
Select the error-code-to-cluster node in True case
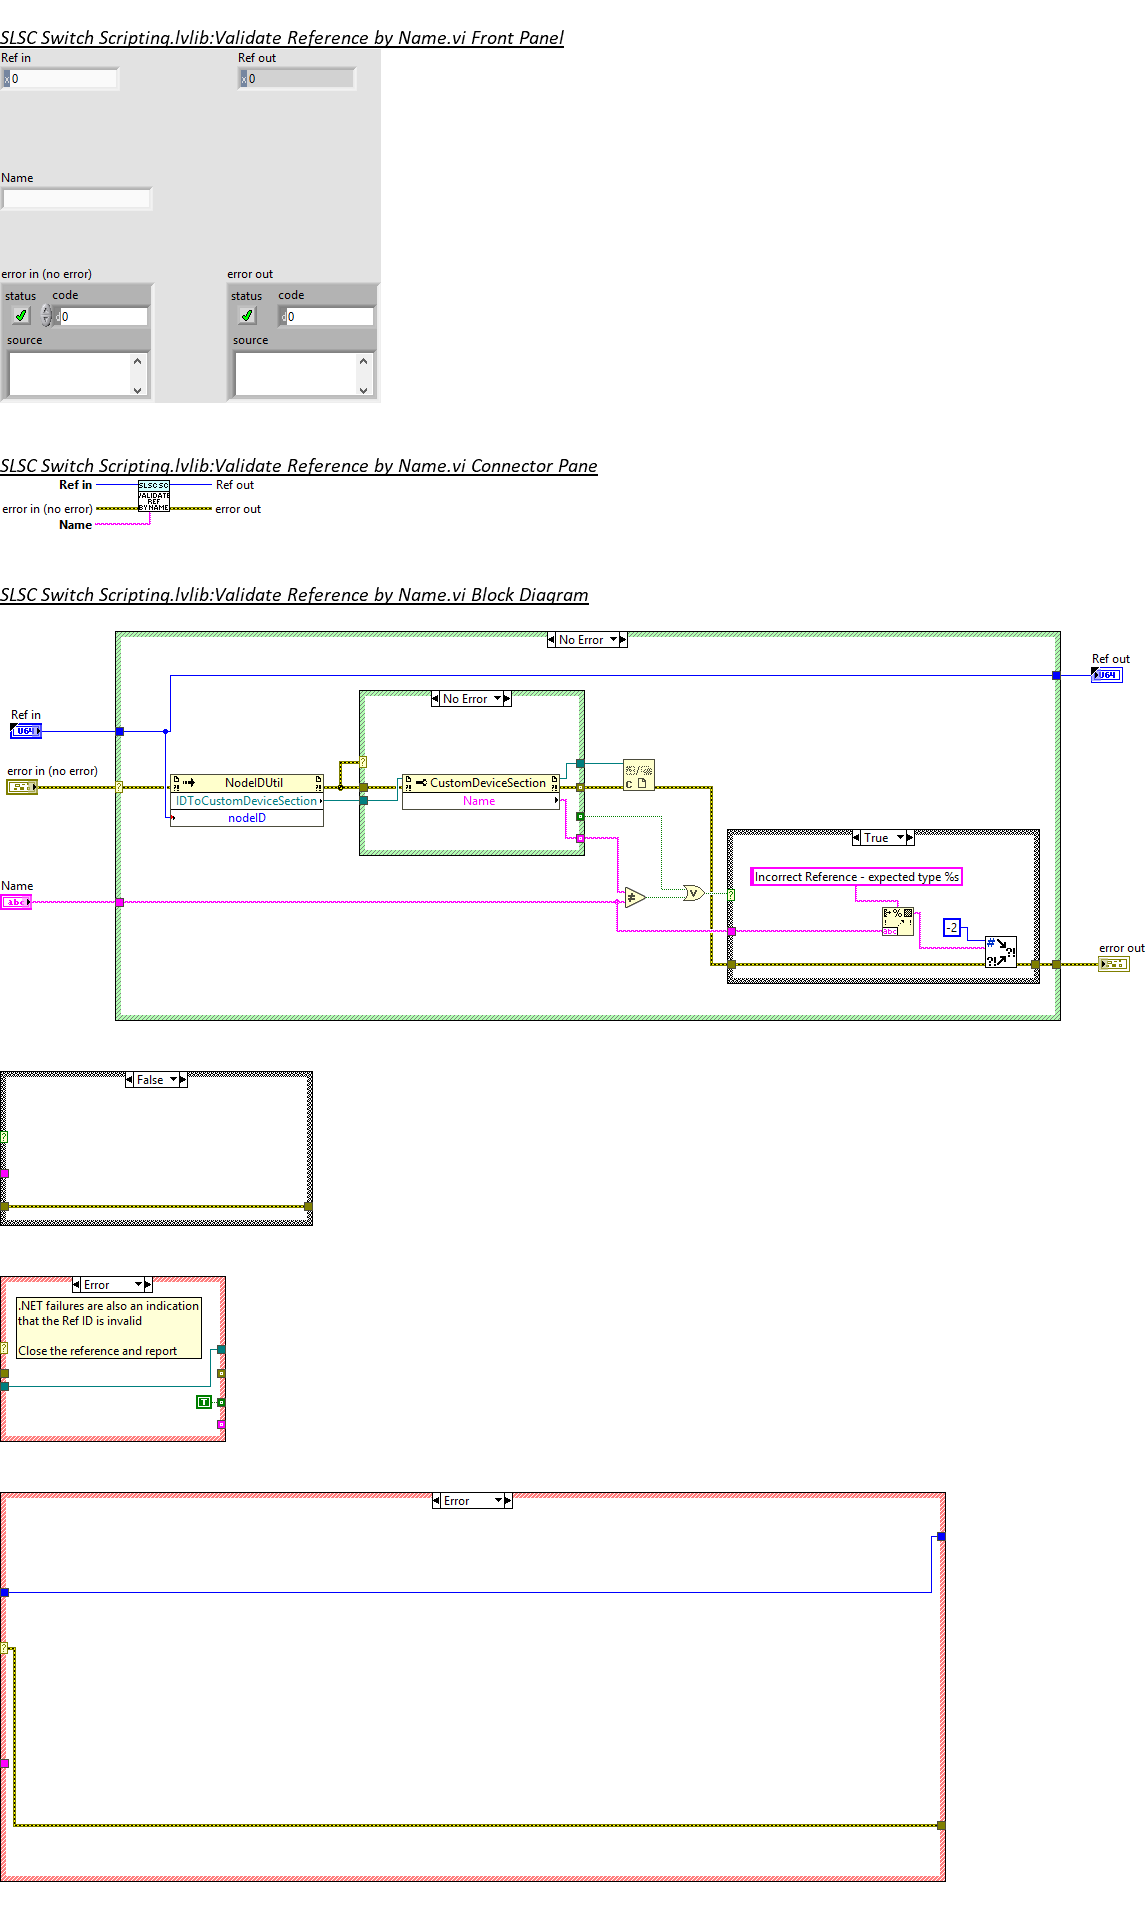point(1000,951)
